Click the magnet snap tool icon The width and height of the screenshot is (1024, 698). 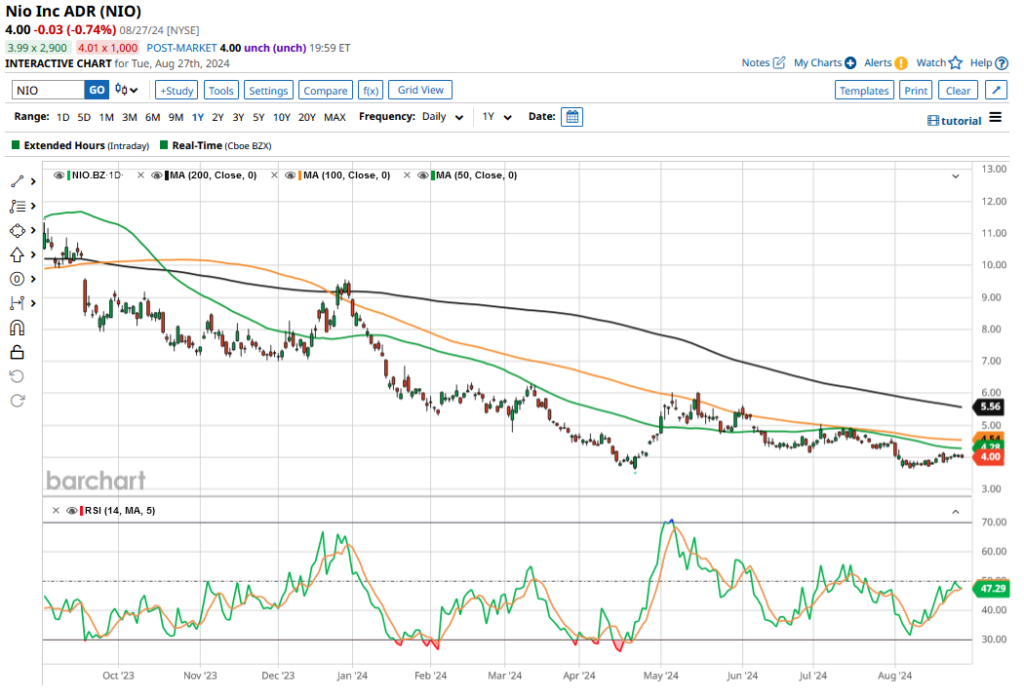click(x=17, y=327)
